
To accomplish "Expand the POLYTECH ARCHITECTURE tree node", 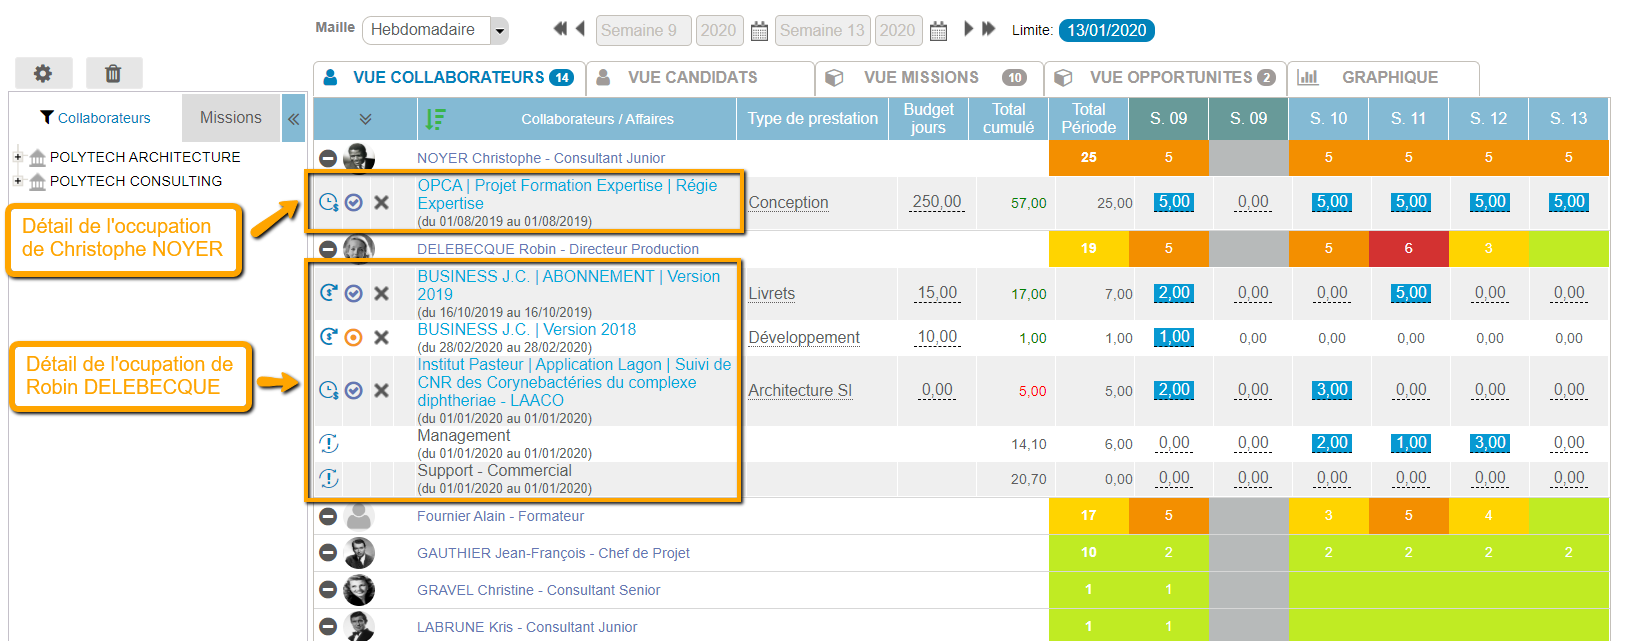I will tap(18, 156).
